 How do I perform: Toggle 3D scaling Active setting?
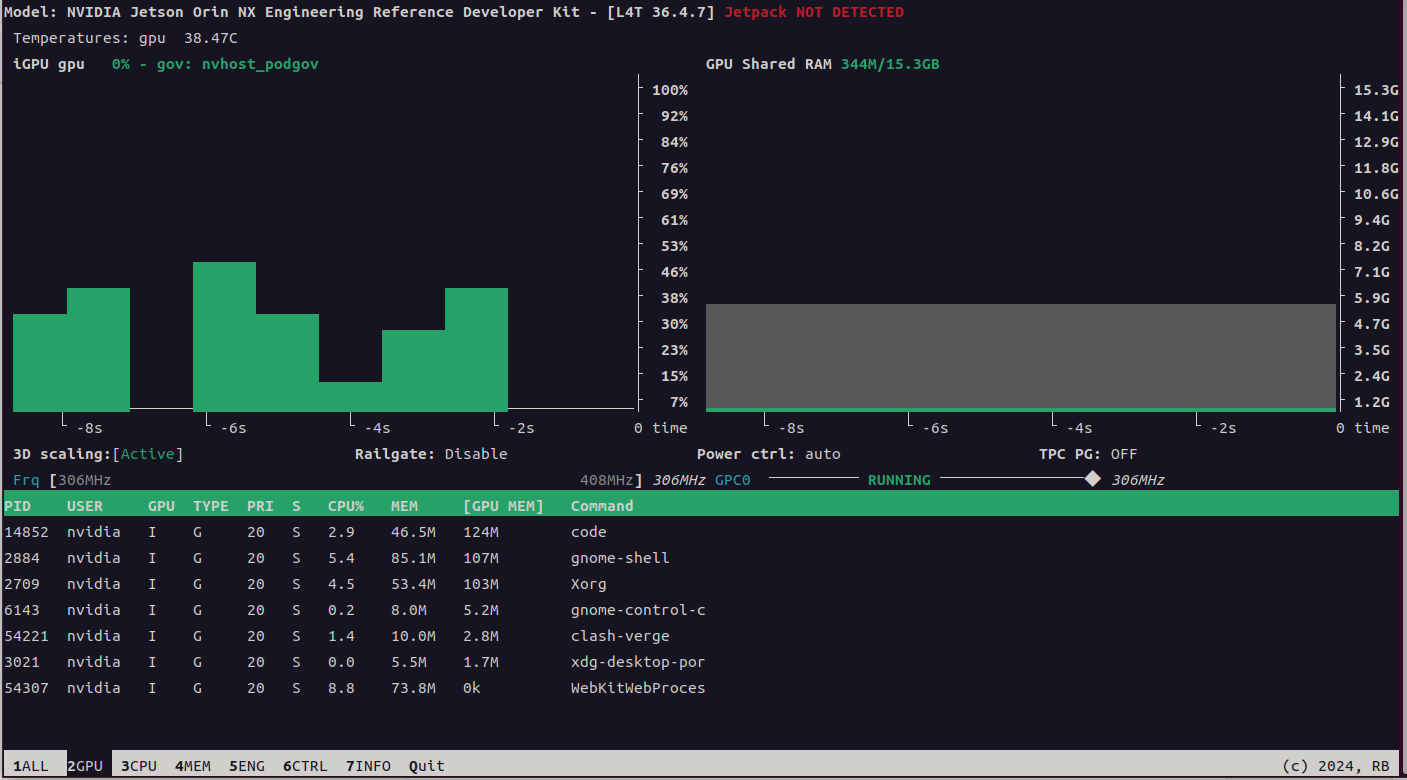[x=148, y=454]
